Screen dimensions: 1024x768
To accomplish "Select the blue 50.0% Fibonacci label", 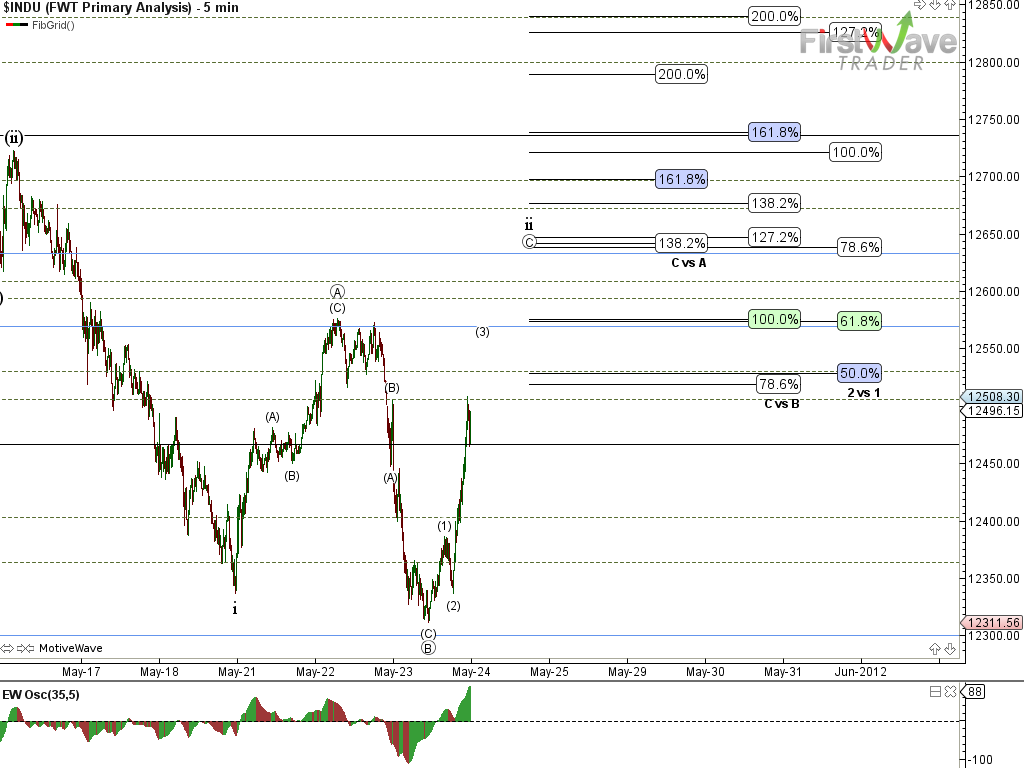I will click(x=860, y=373).
